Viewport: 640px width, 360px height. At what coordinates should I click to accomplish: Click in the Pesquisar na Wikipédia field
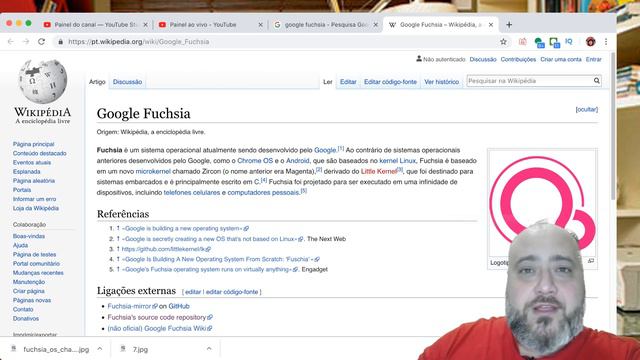click(529, 81)
